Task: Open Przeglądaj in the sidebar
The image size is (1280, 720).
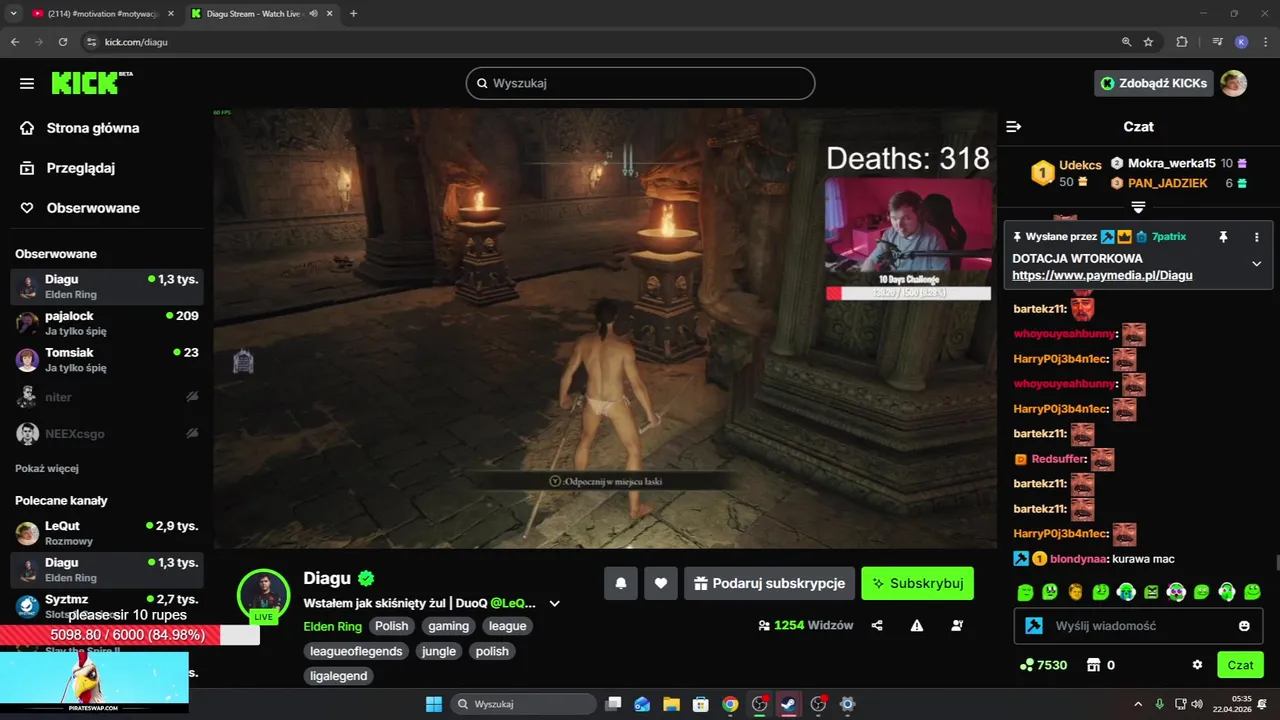Action: pos(80,168)
